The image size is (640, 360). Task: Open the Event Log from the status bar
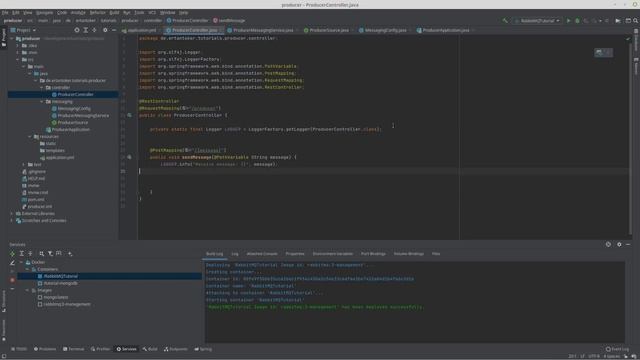[x=618, y=349]
